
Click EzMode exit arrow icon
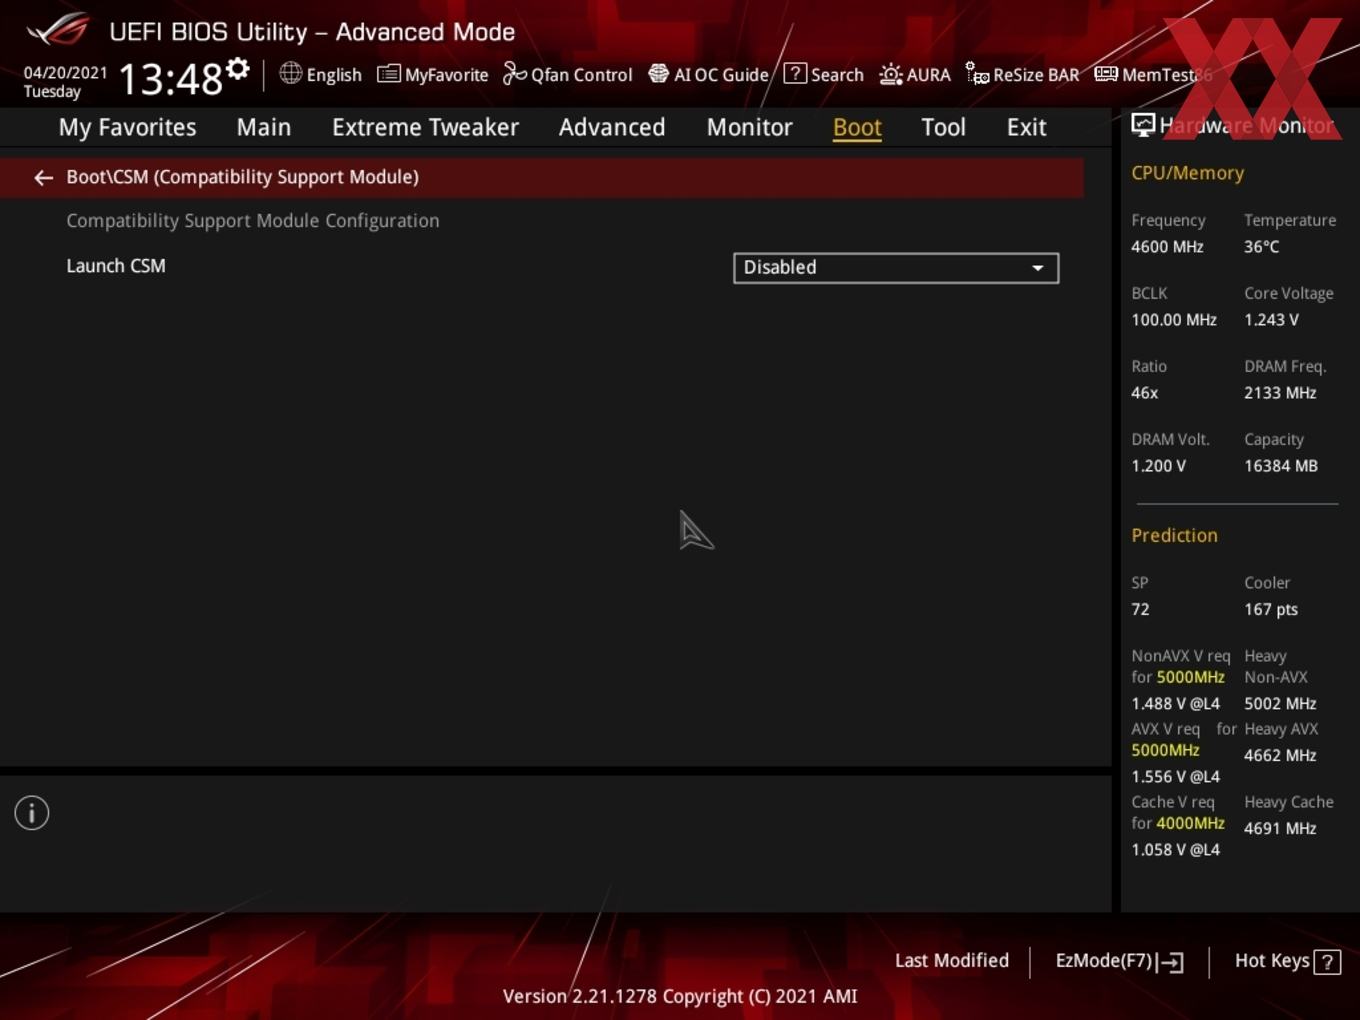(x=1171, y=962)
